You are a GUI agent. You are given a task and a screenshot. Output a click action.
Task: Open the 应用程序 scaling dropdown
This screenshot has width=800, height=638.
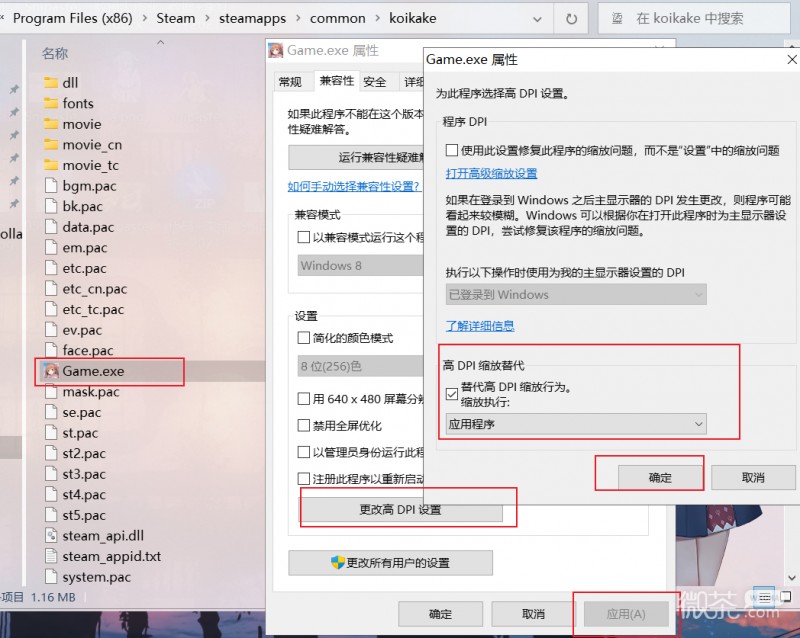(x=576, y=424)
